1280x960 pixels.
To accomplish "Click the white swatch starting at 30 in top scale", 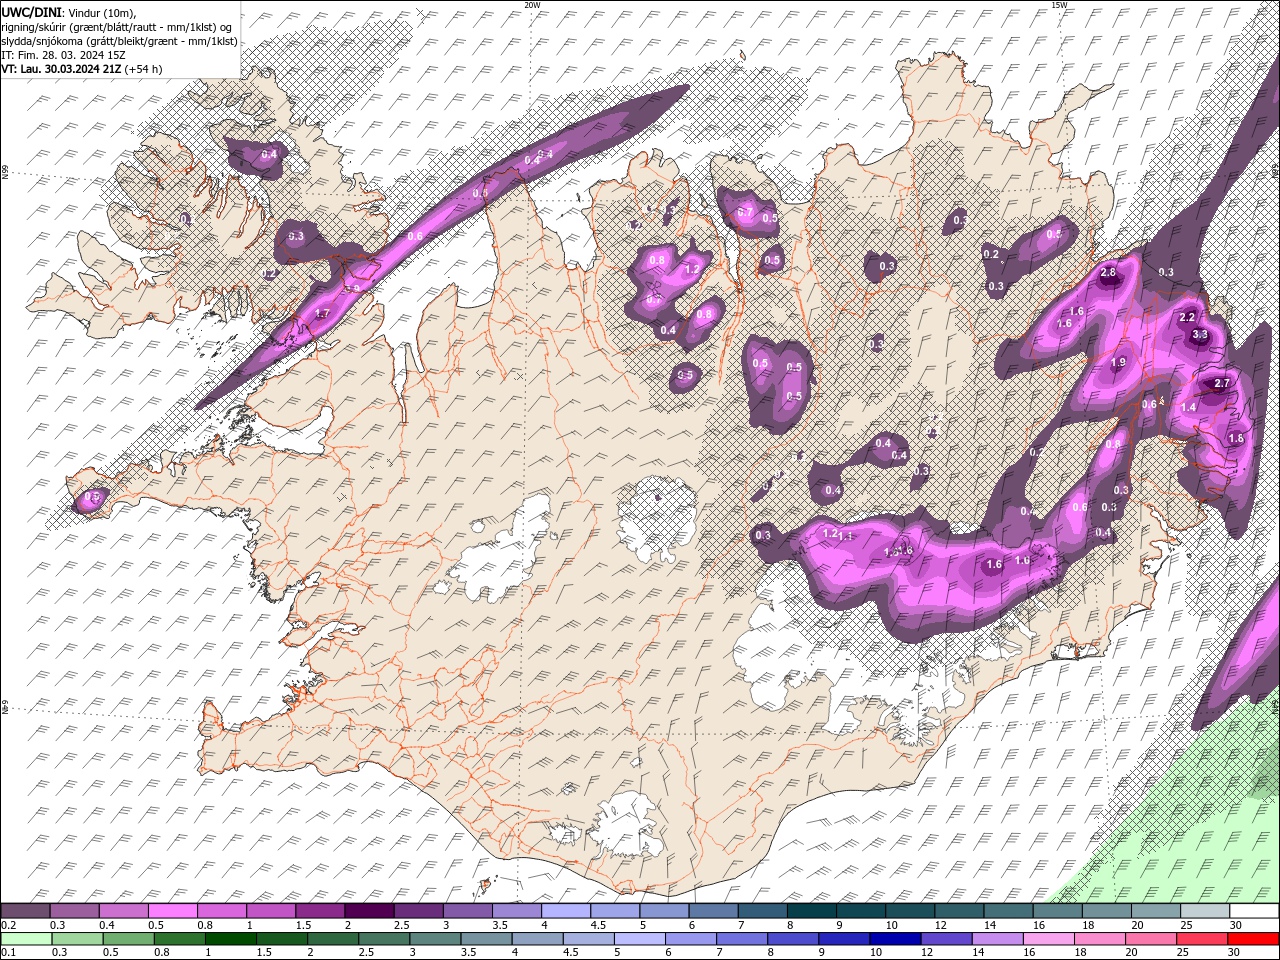I will tap(1254, 911).
